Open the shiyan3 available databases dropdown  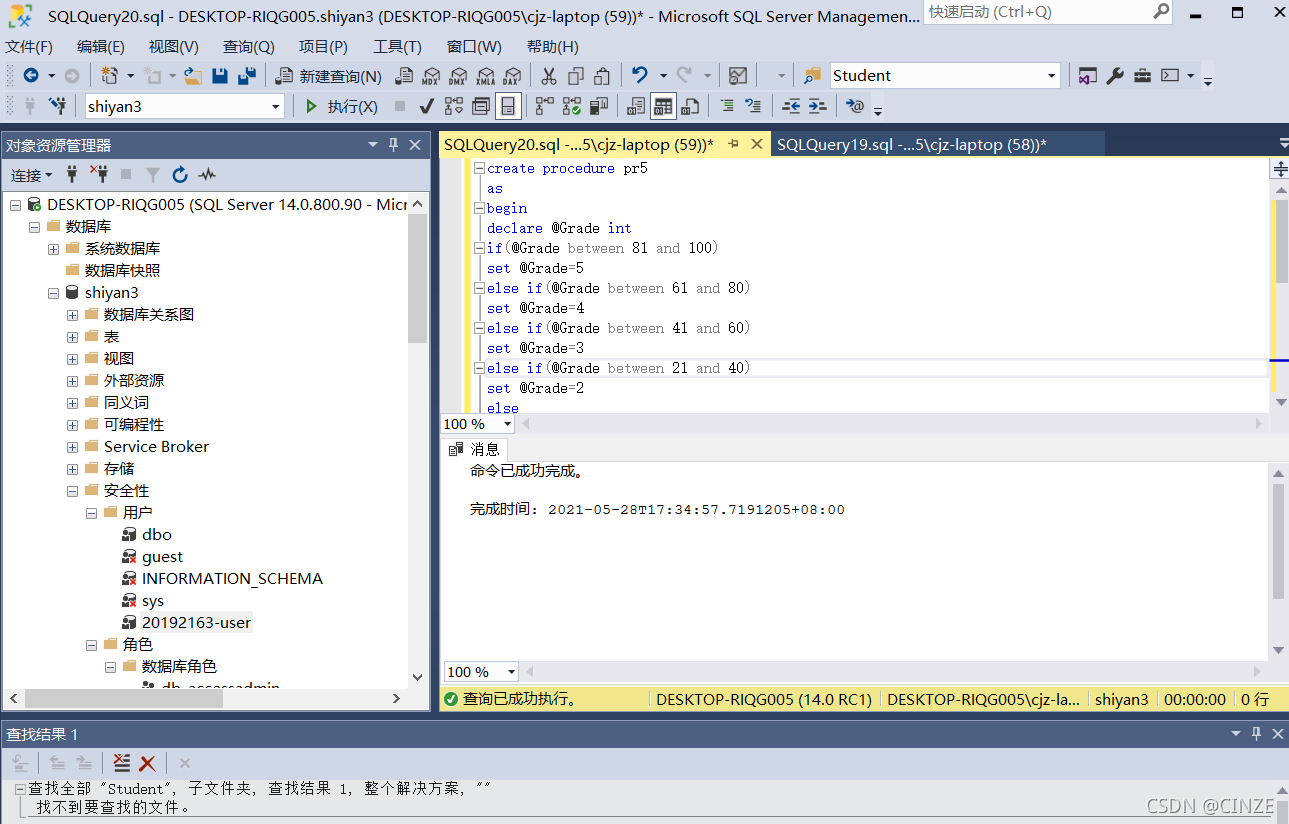(x=277, y=106)
